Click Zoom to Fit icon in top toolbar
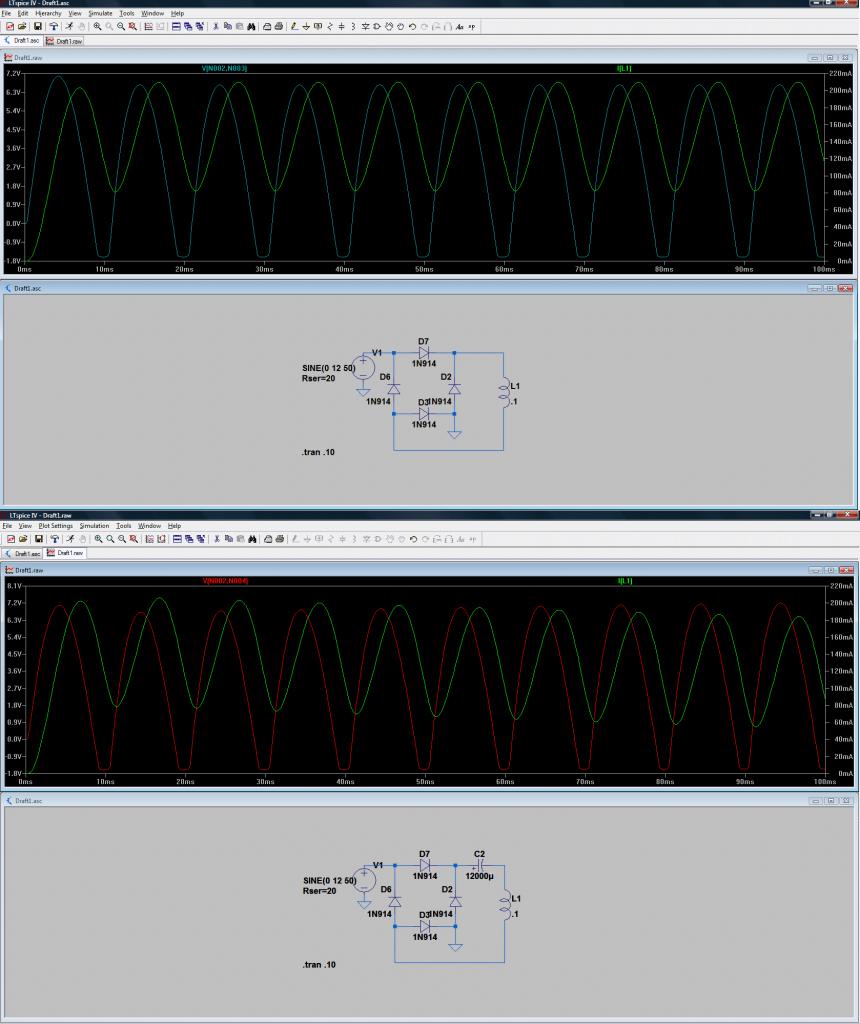This screenshot has width=860, height=1024. (133, 27)
